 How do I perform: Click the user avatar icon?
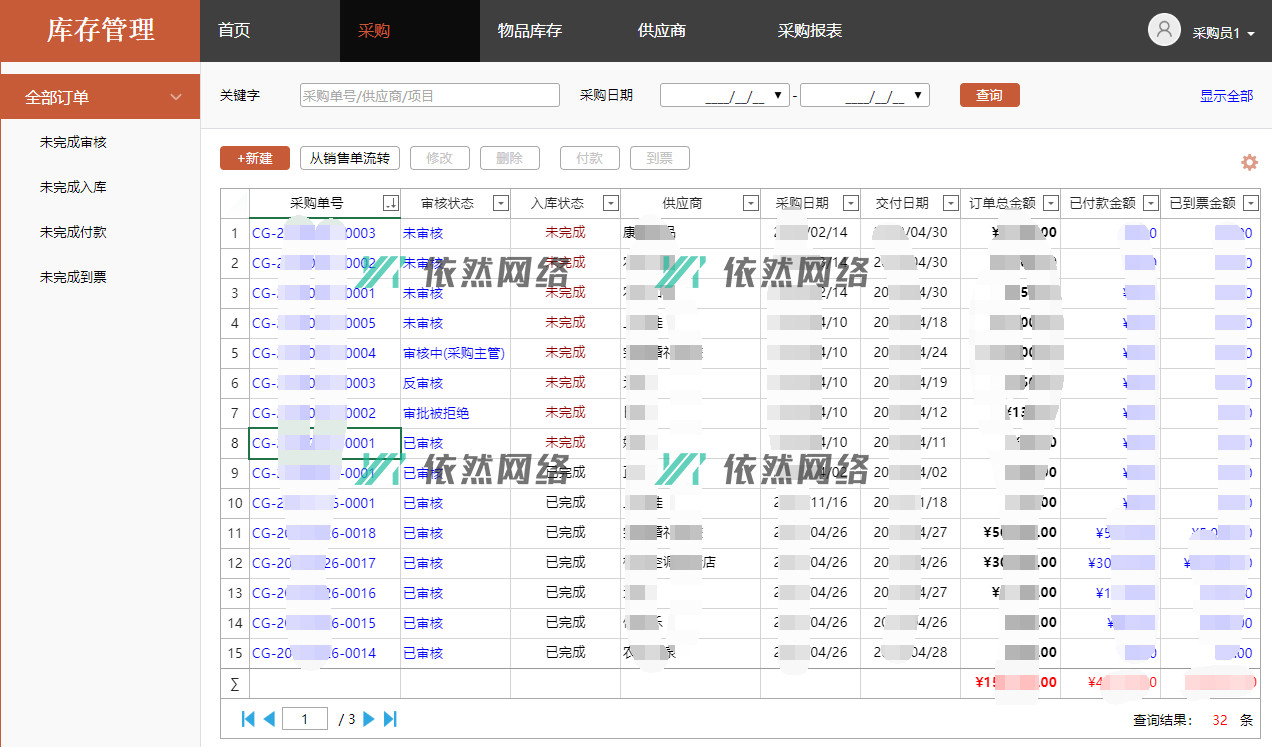(1164, 30)
